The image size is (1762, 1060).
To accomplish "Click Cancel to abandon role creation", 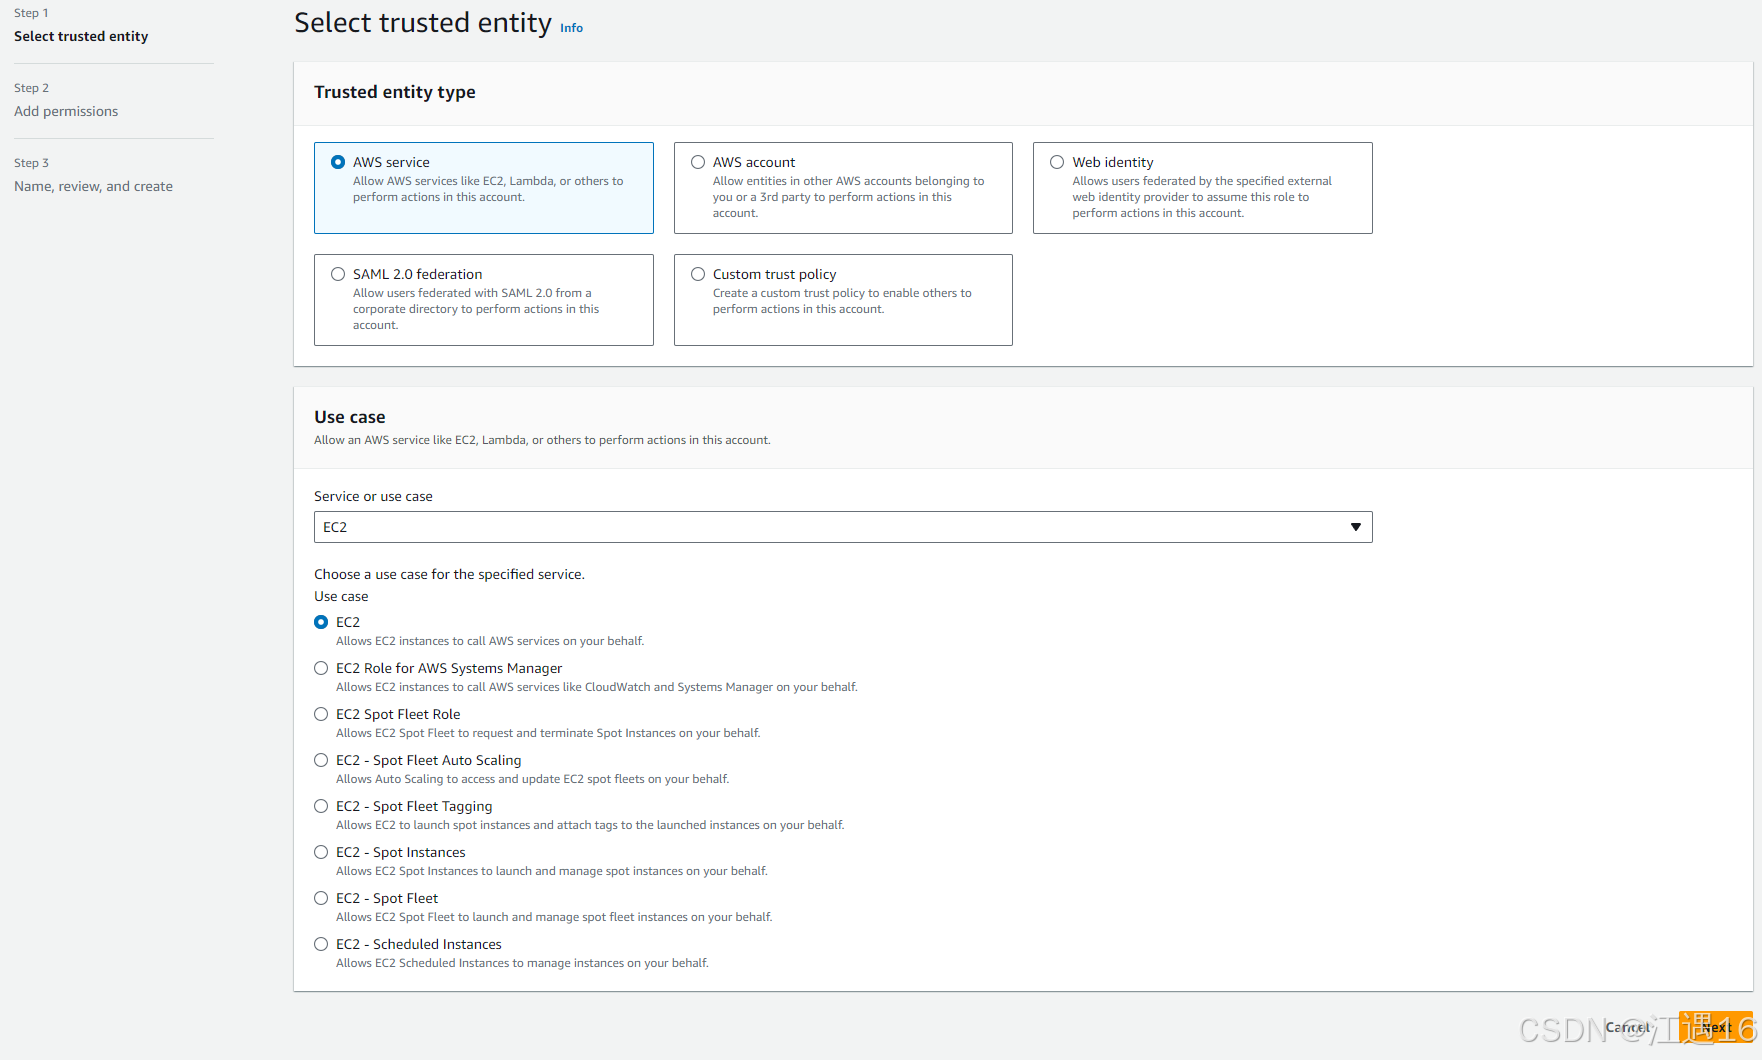I will (x=1628, y=1027).
